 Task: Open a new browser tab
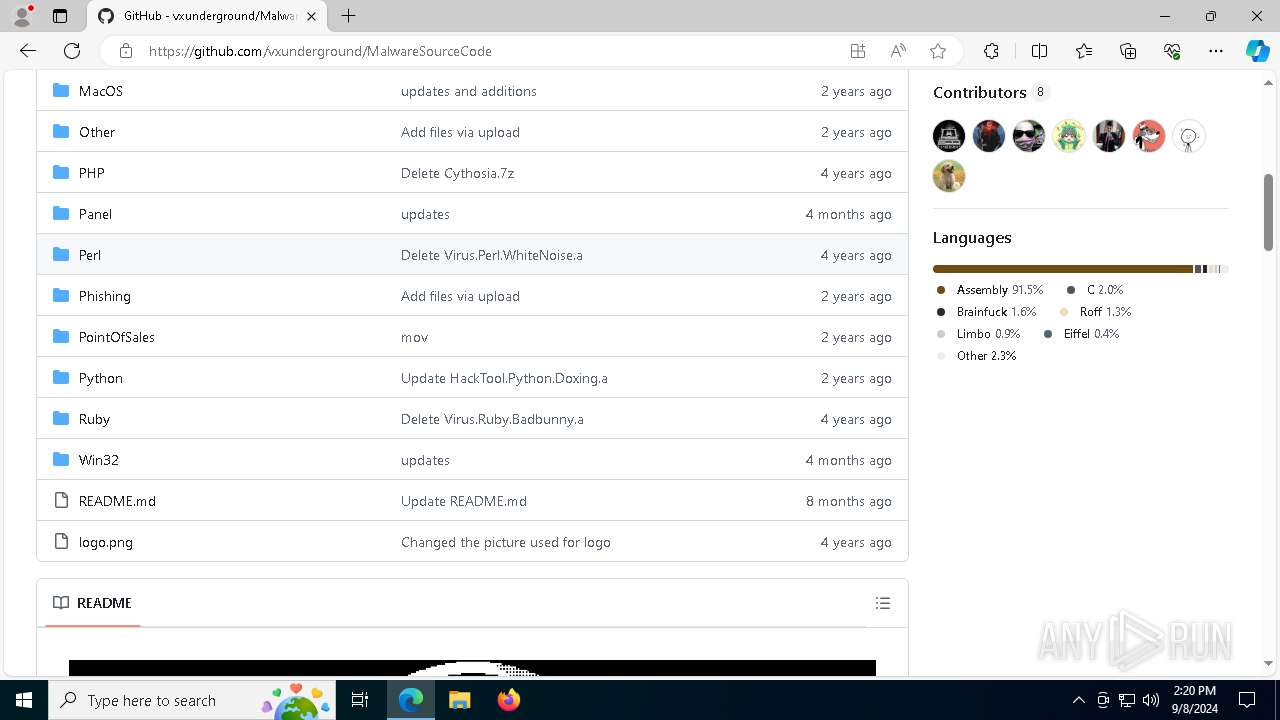click(348, 16)
